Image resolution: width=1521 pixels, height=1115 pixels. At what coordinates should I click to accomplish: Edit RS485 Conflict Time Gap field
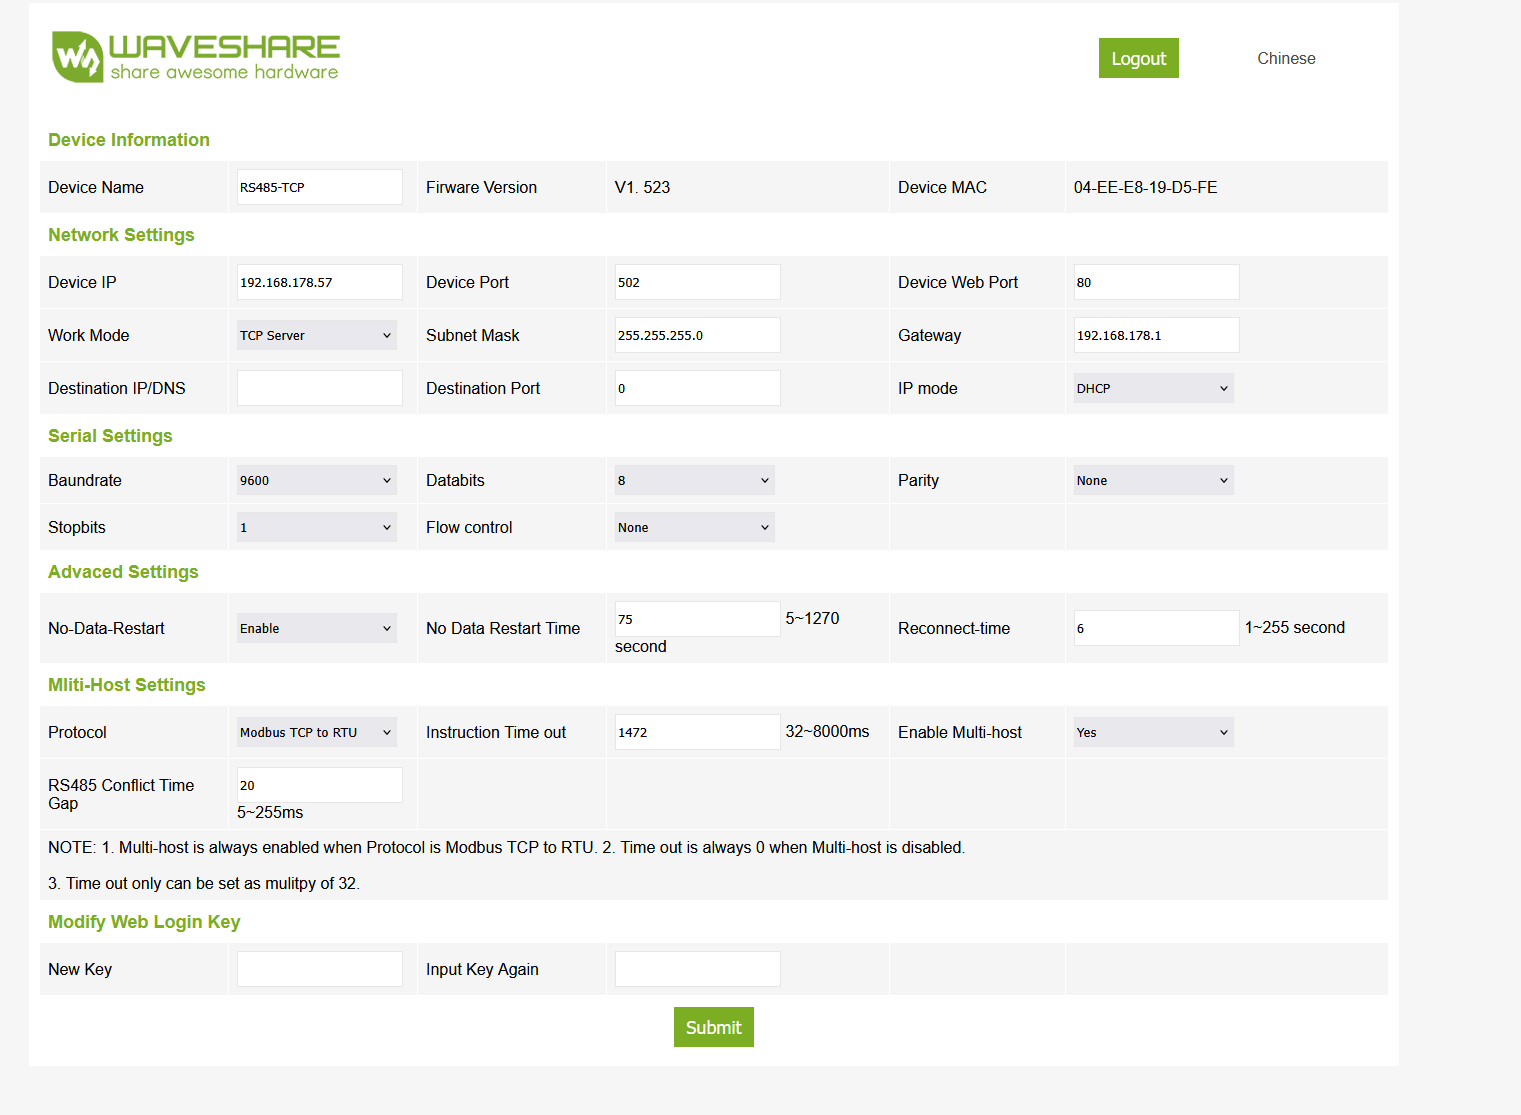pos(320,785)
